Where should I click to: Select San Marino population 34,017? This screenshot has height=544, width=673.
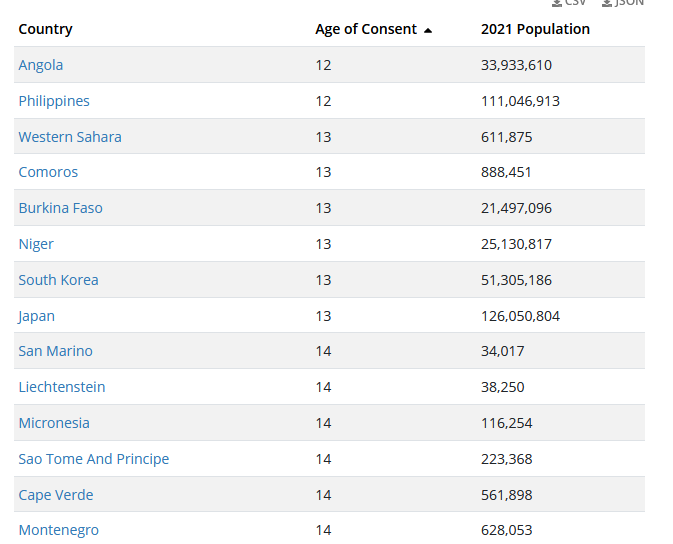(x=503, y=351)
